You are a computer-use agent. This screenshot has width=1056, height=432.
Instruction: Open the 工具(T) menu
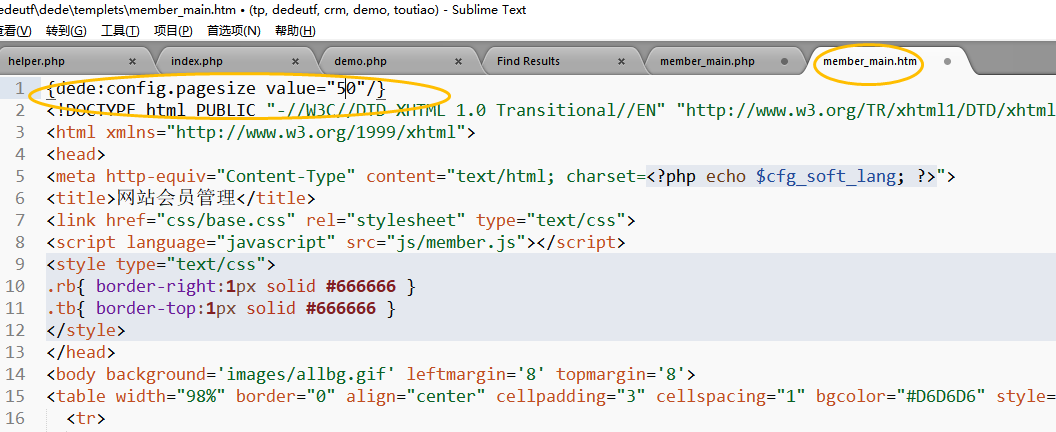tap(120, 31)
